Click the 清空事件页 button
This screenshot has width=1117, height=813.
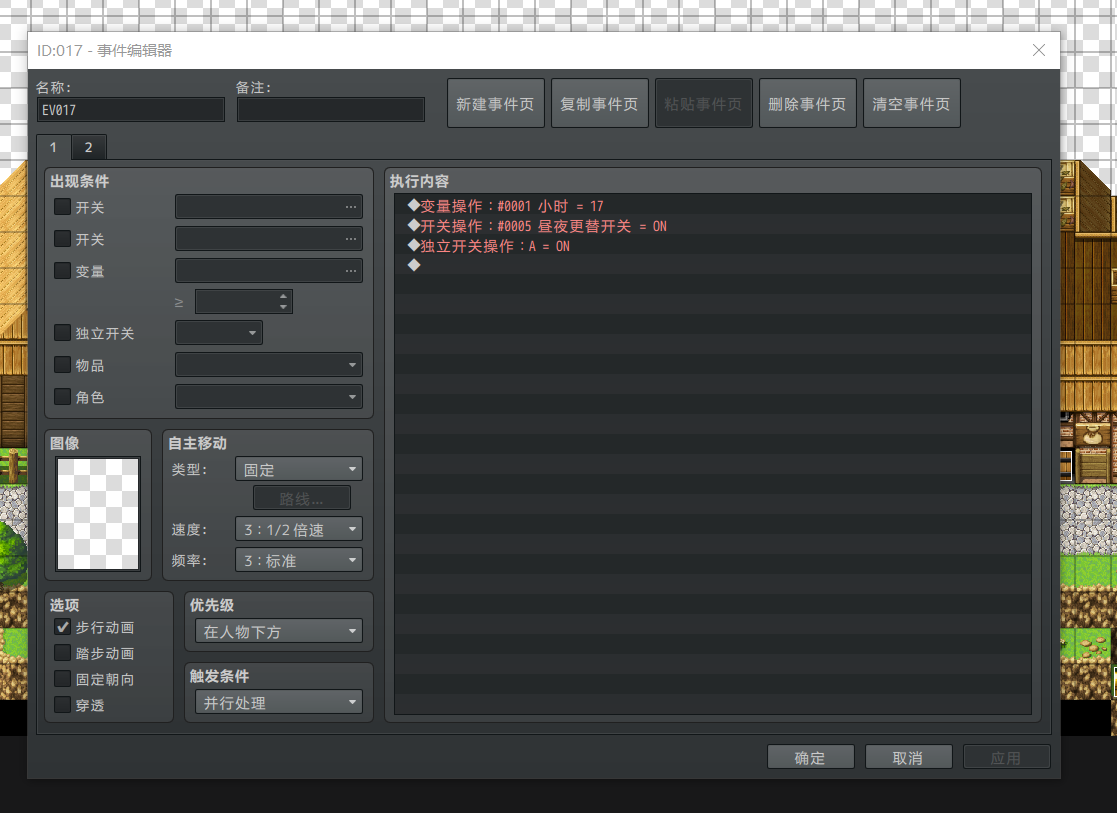point(912,103)
